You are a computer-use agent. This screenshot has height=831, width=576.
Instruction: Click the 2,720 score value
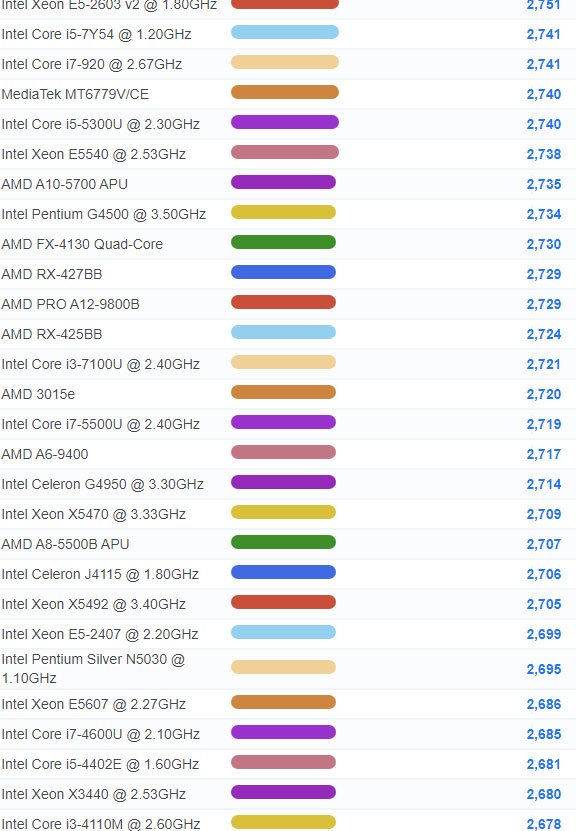coord(544,394)
